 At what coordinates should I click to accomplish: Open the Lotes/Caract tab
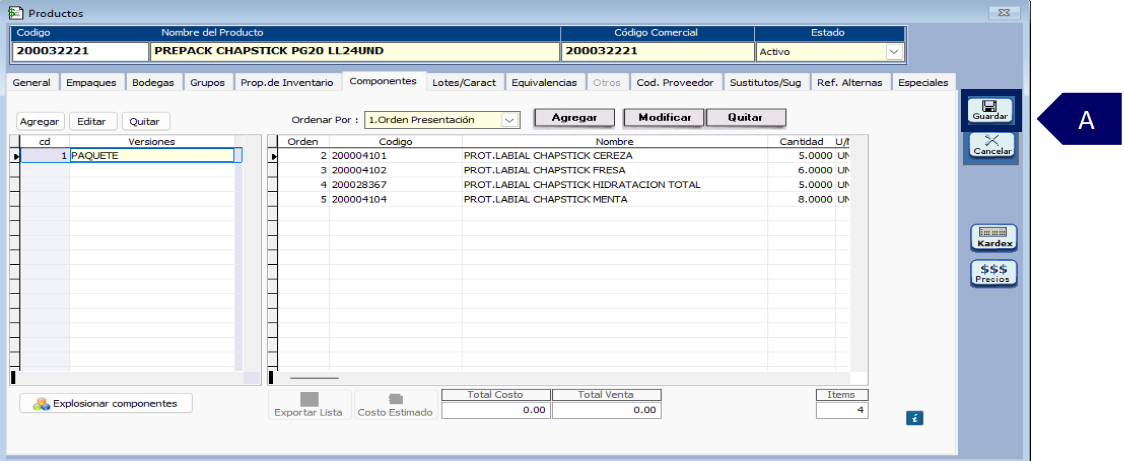(x=464, y=82)
